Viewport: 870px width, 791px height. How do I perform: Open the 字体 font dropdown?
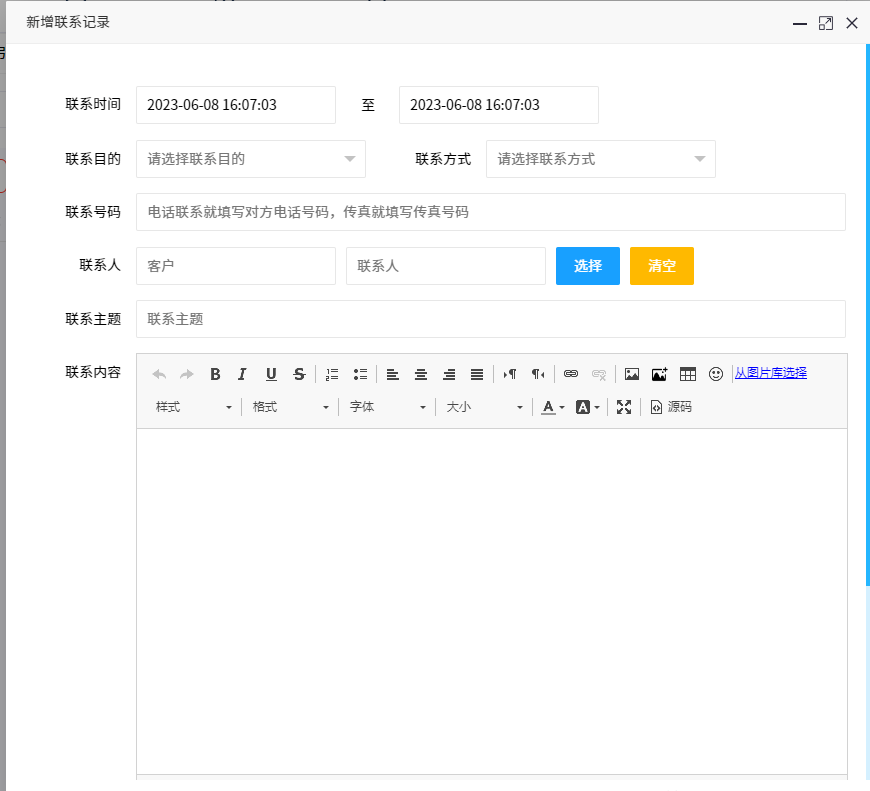coord(387,407)
